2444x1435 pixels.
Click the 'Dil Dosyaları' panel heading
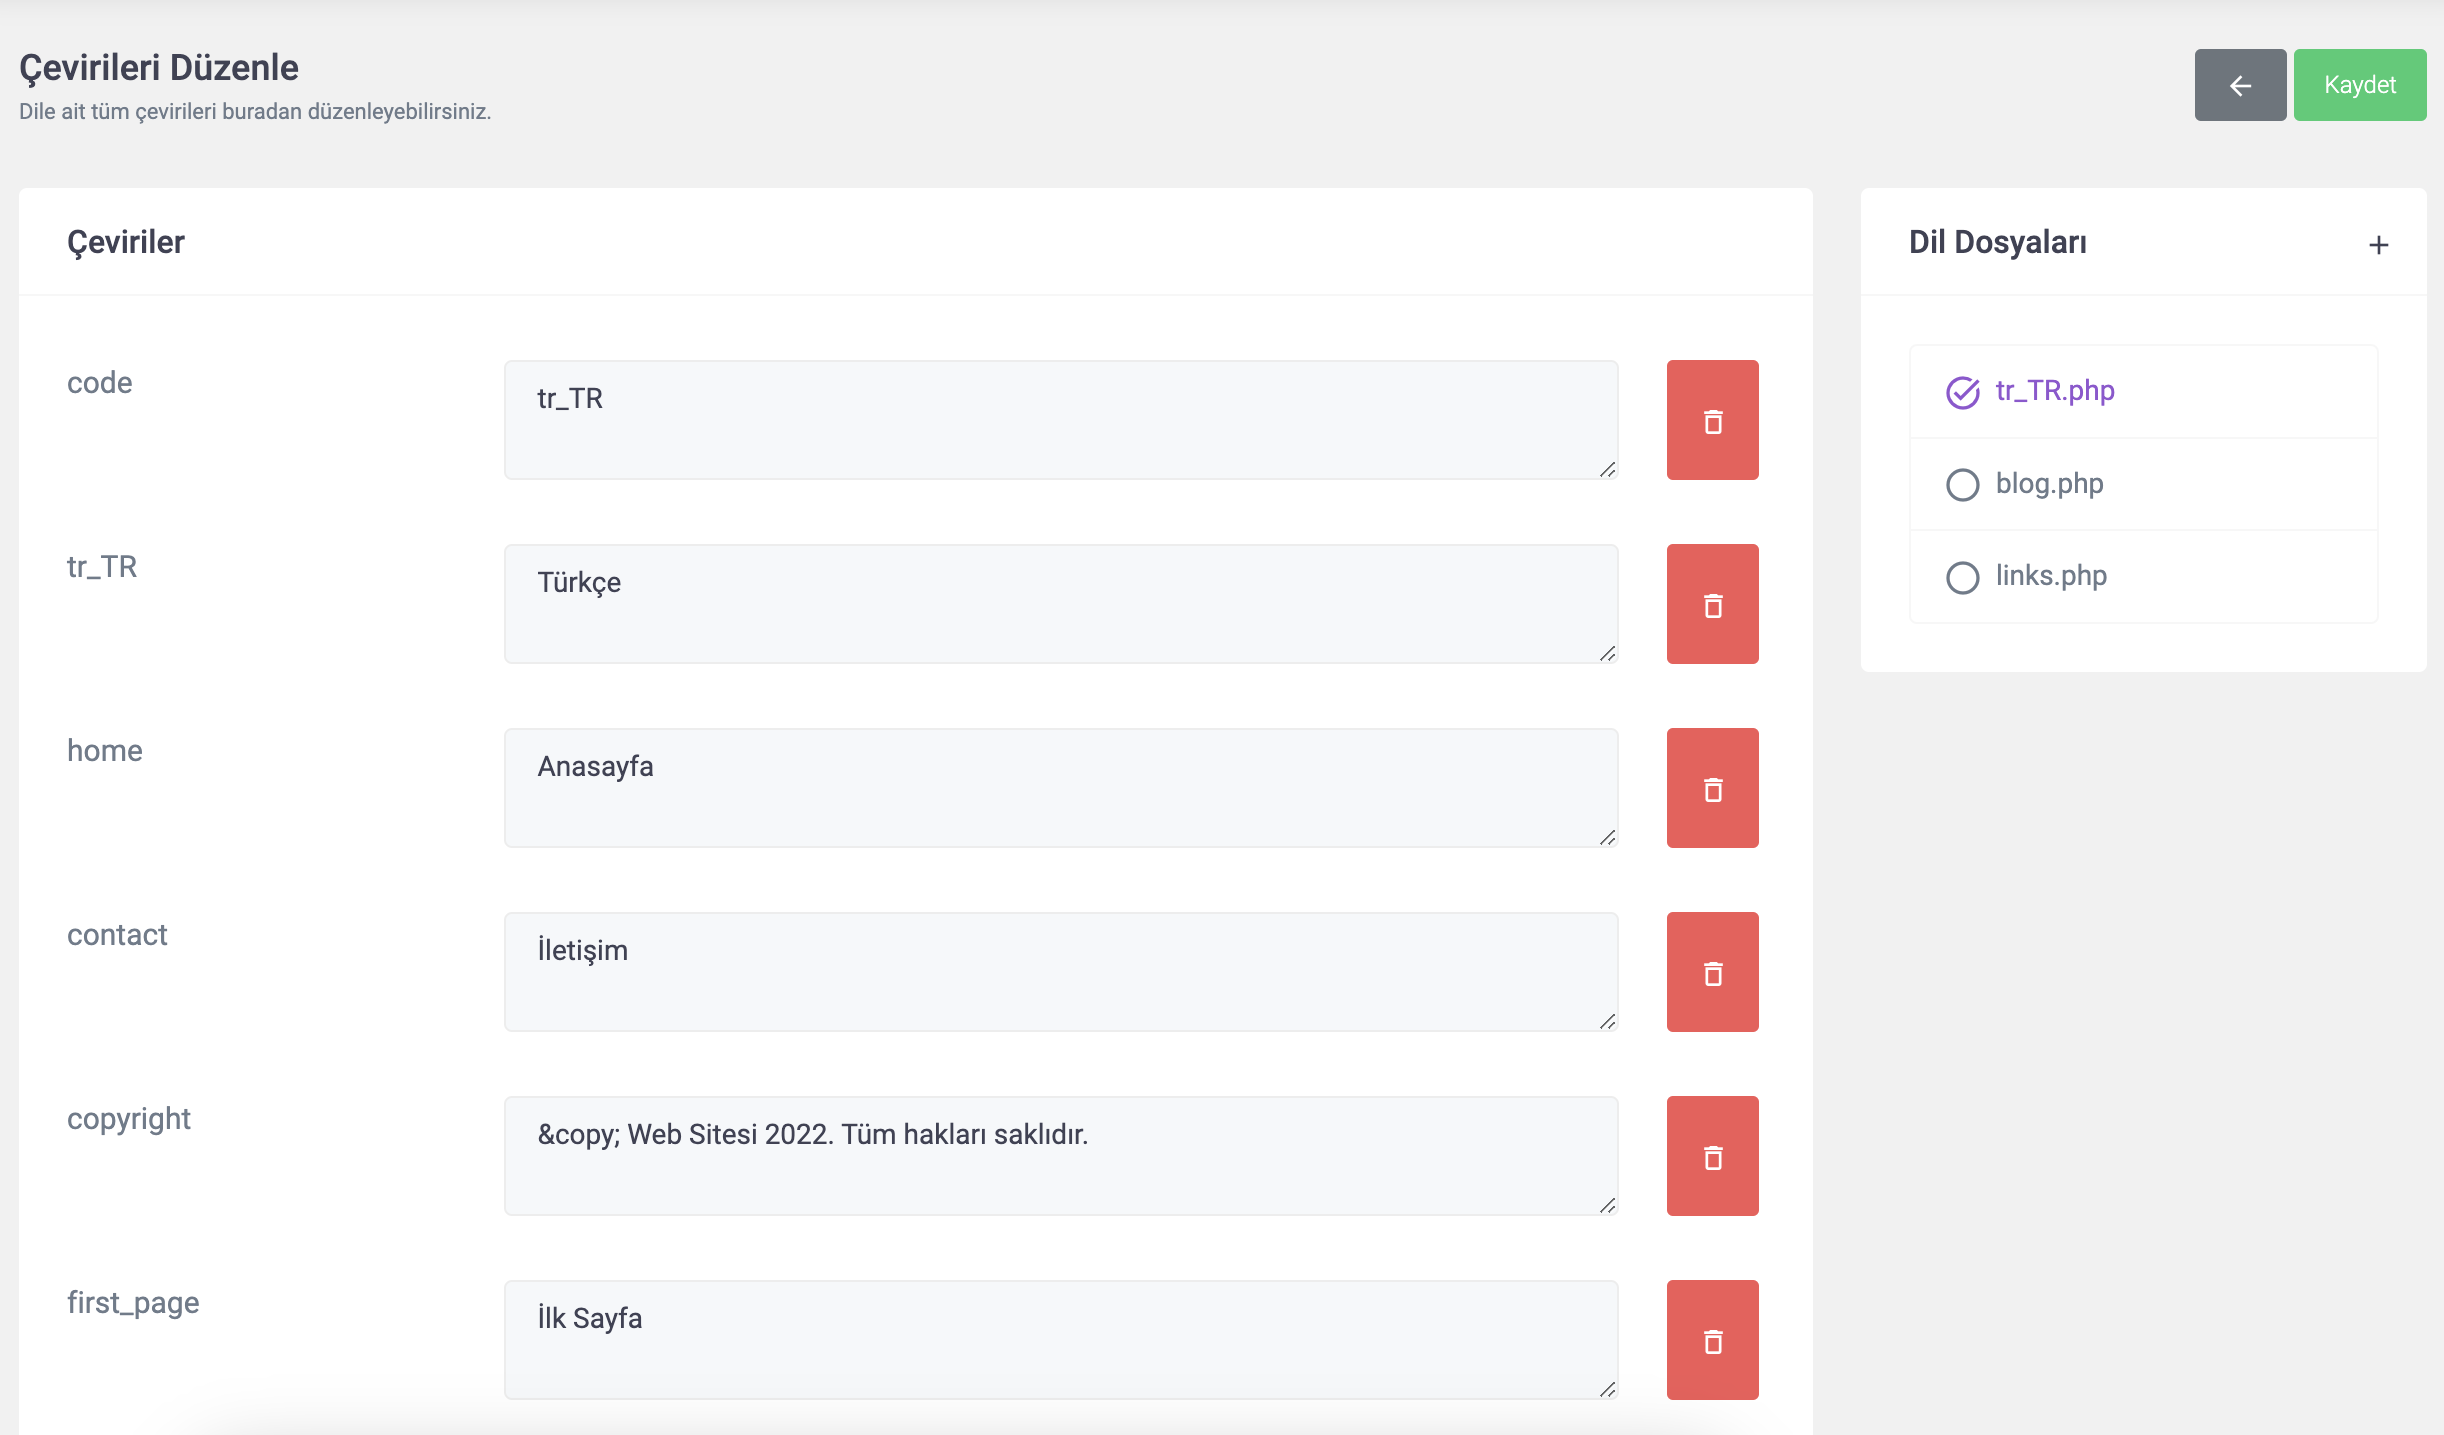(1998, 242)
